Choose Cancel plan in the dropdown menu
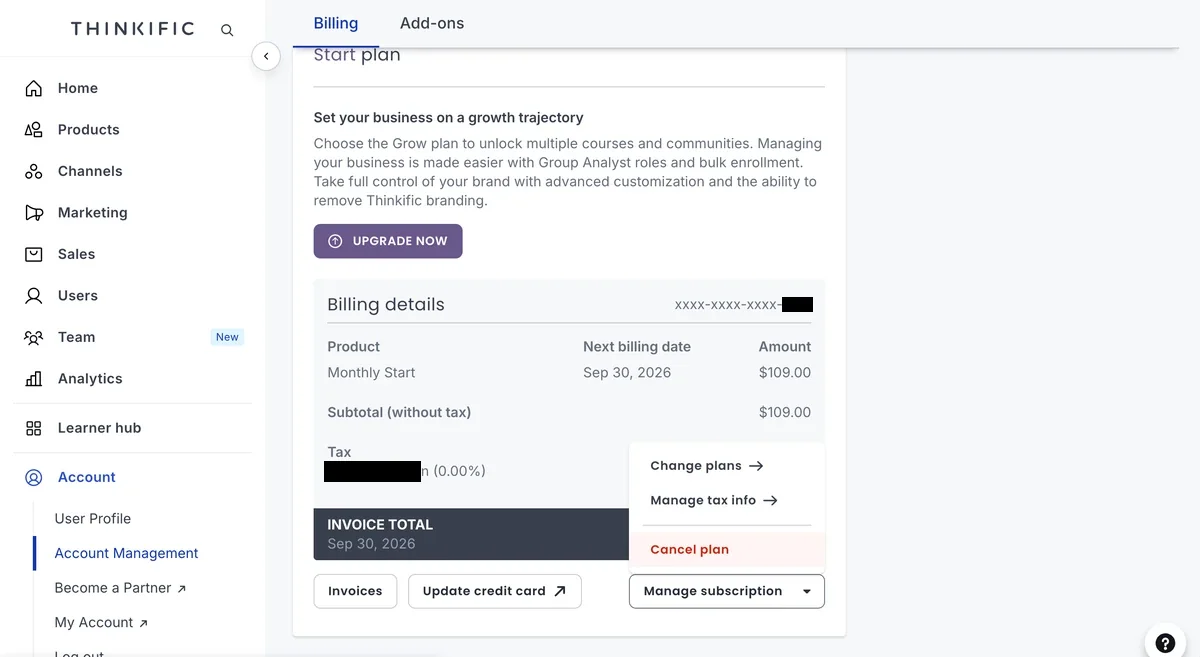The width and height of the screenshot is (1200, 657). 727,549
